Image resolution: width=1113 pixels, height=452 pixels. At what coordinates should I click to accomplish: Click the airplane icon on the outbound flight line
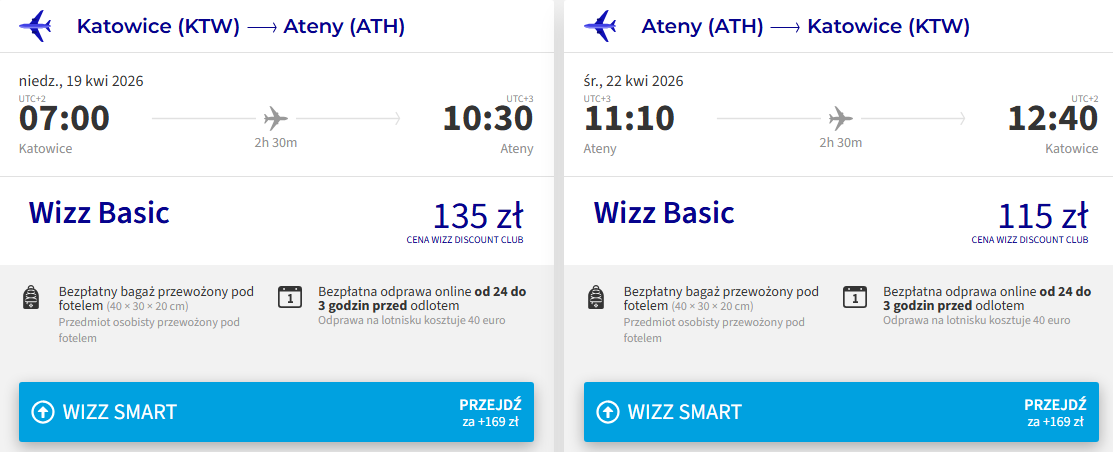tap(276, 119)
